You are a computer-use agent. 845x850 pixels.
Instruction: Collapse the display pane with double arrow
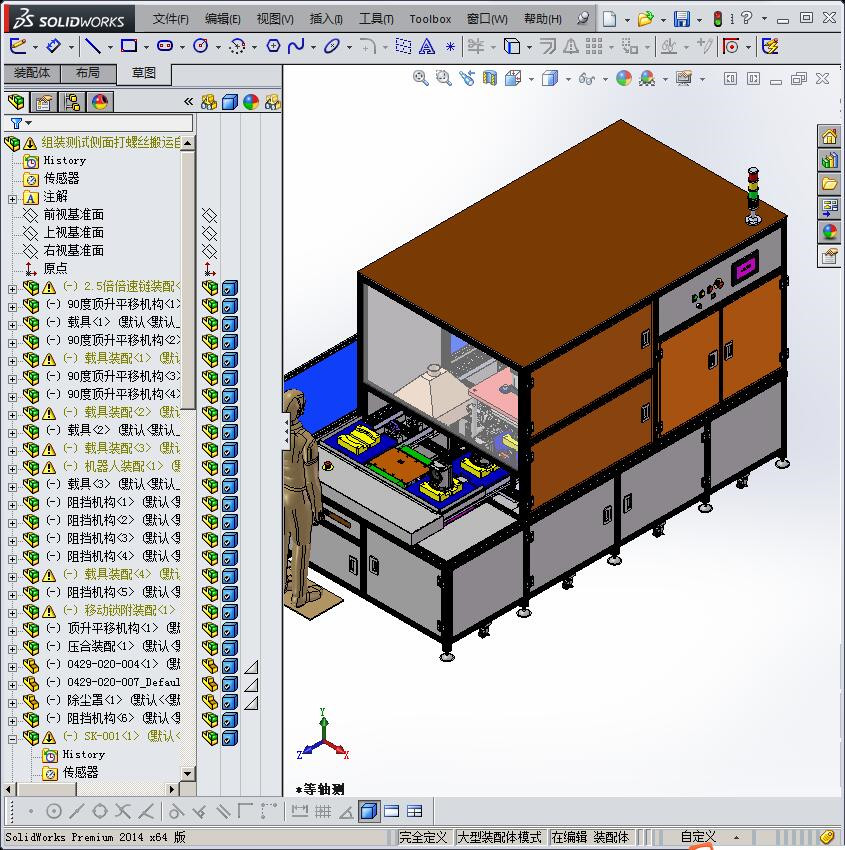point(188,101)
